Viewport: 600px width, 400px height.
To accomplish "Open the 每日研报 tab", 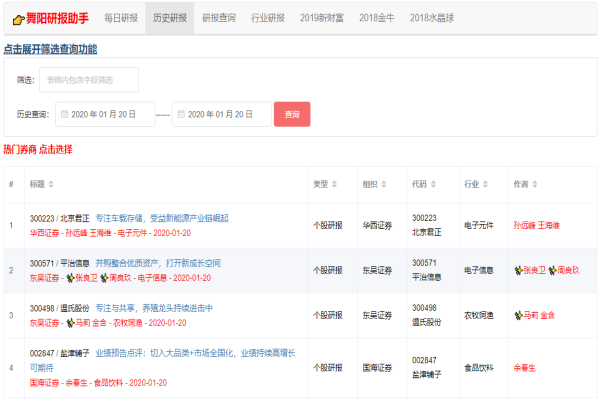I will coord(121,18).
